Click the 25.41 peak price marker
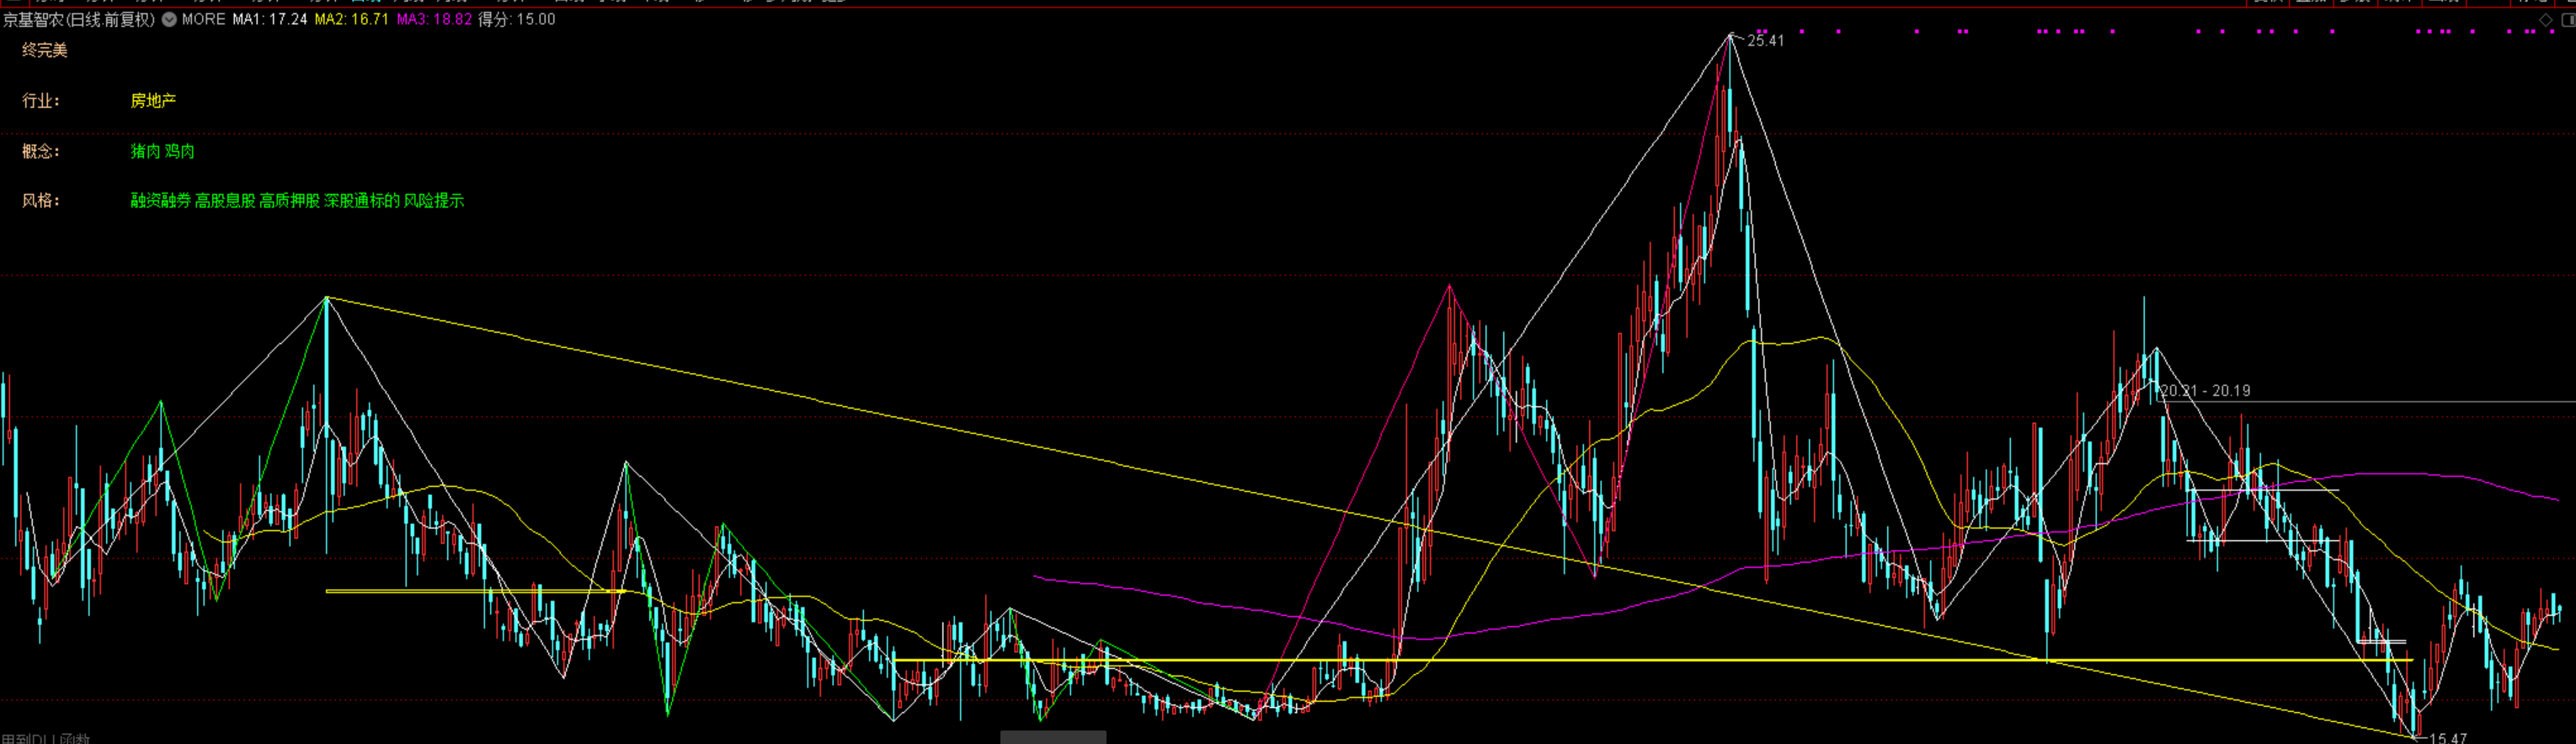 pyautogui.click(x=1765, y=41)
